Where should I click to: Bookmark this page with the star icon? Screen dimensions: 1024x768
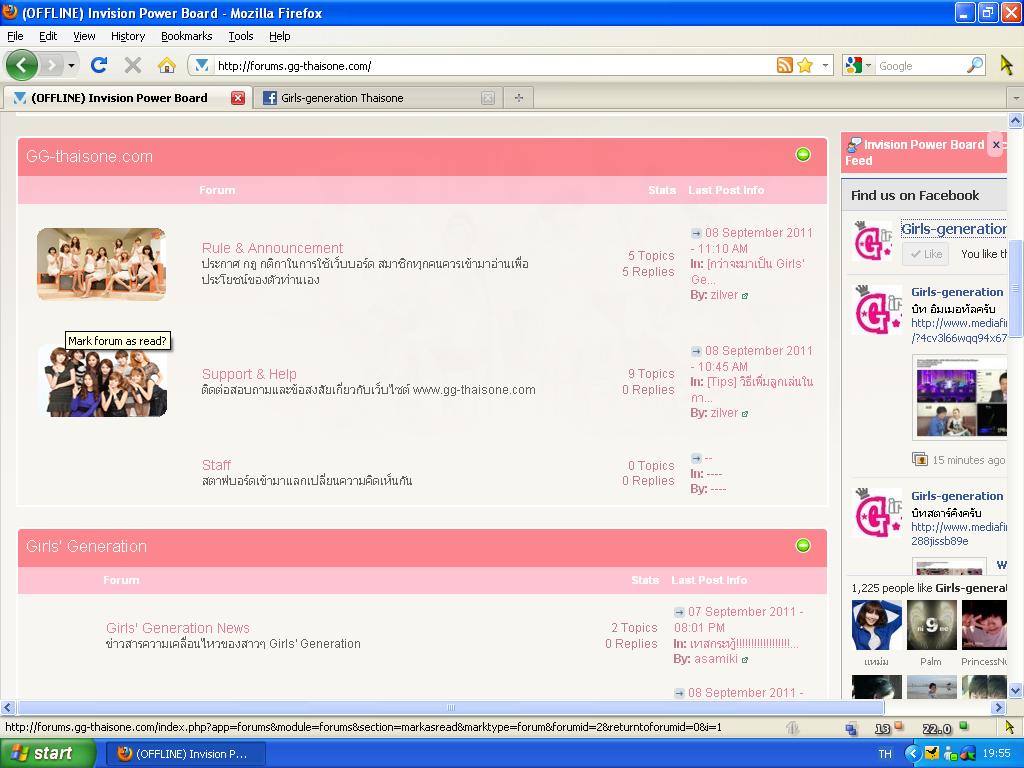pos(805,65)
